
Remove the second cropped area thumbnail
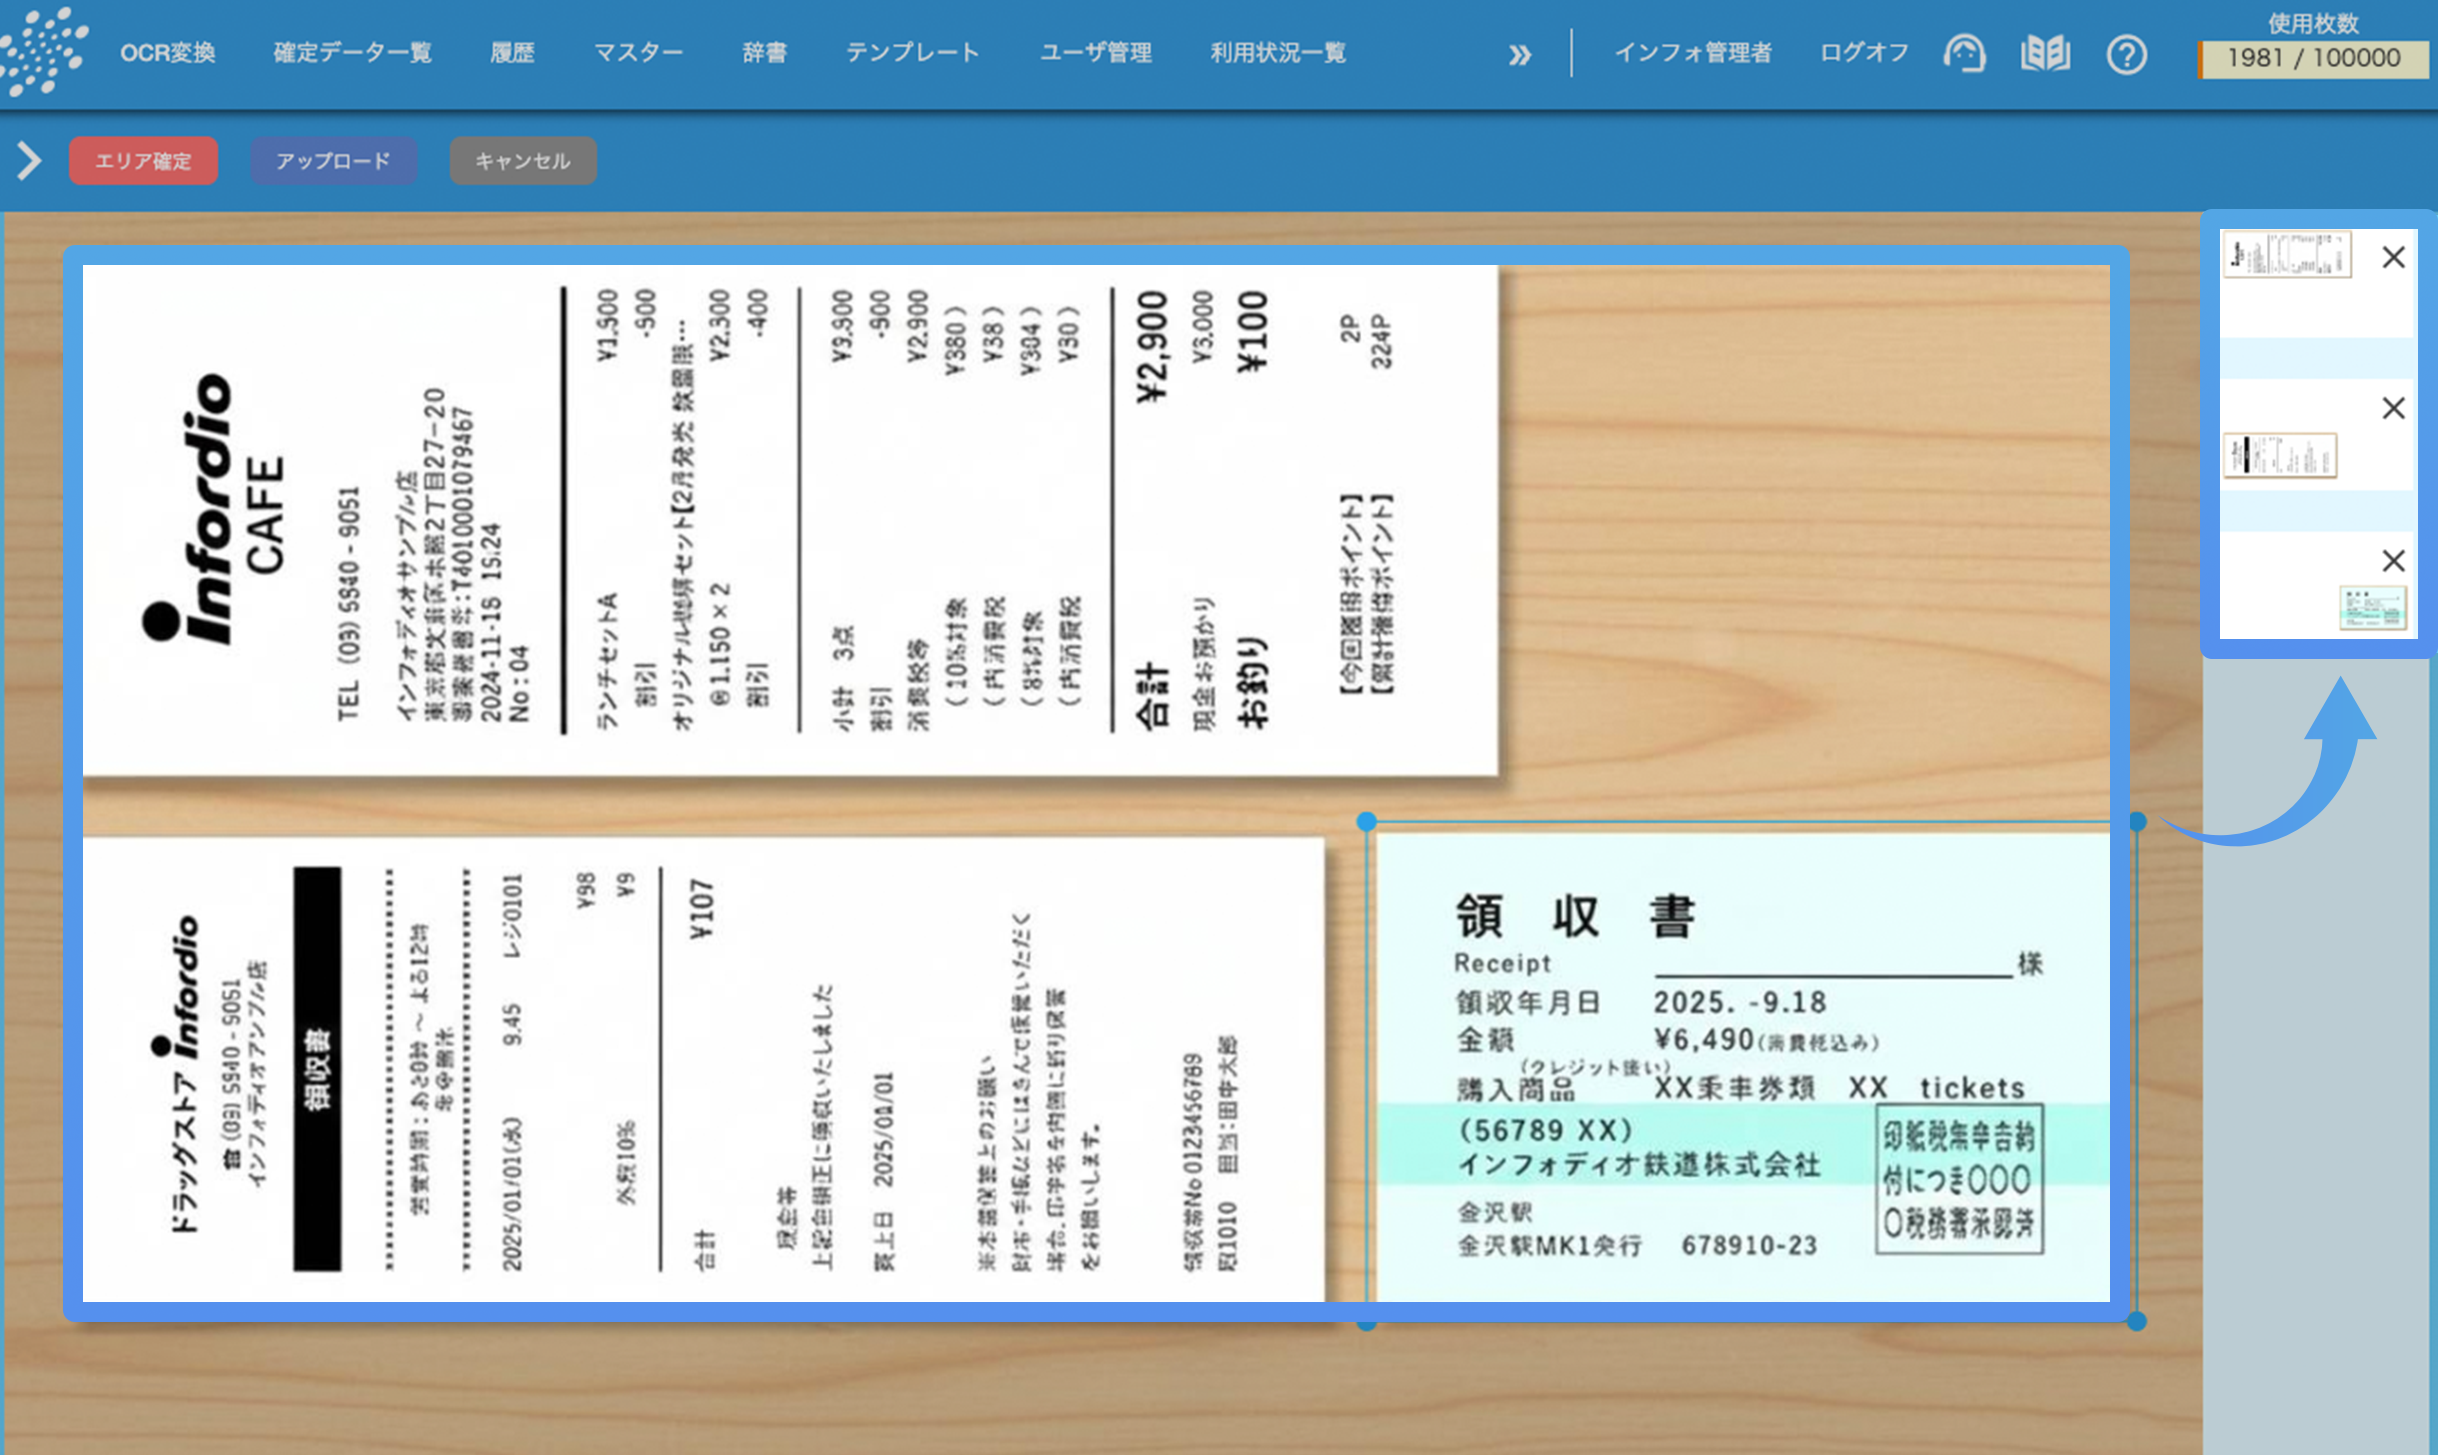click(x=2393, y=408)
